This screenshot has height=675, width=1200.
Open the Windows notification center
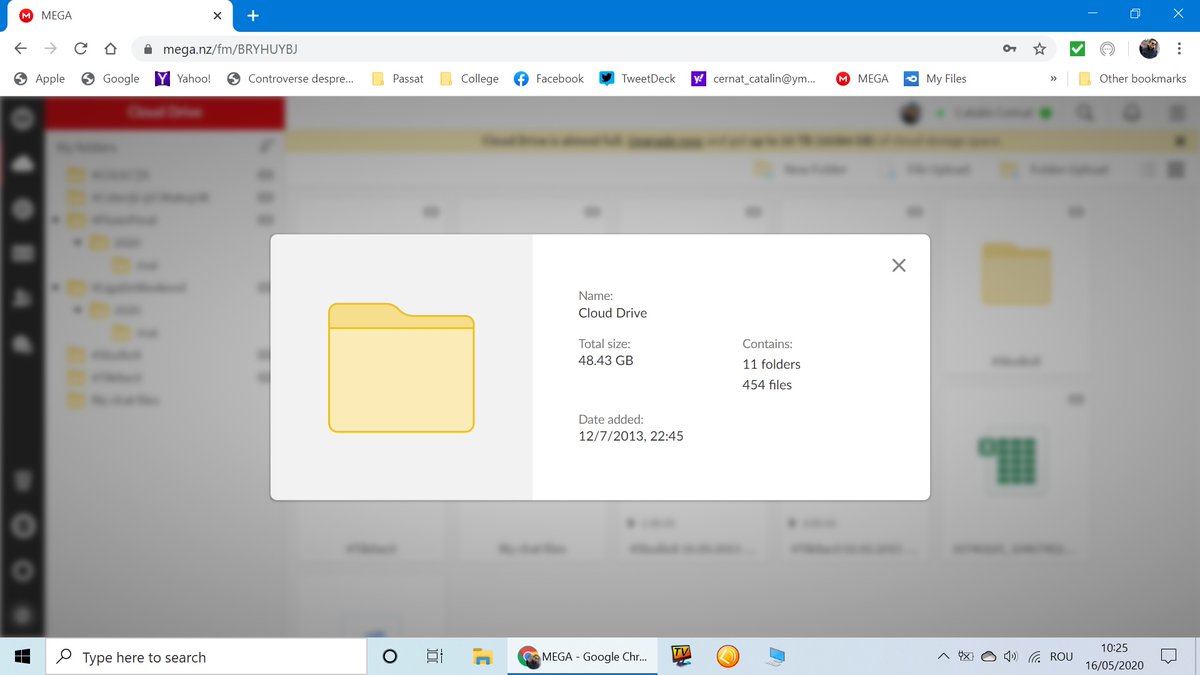coord(1168,656)
